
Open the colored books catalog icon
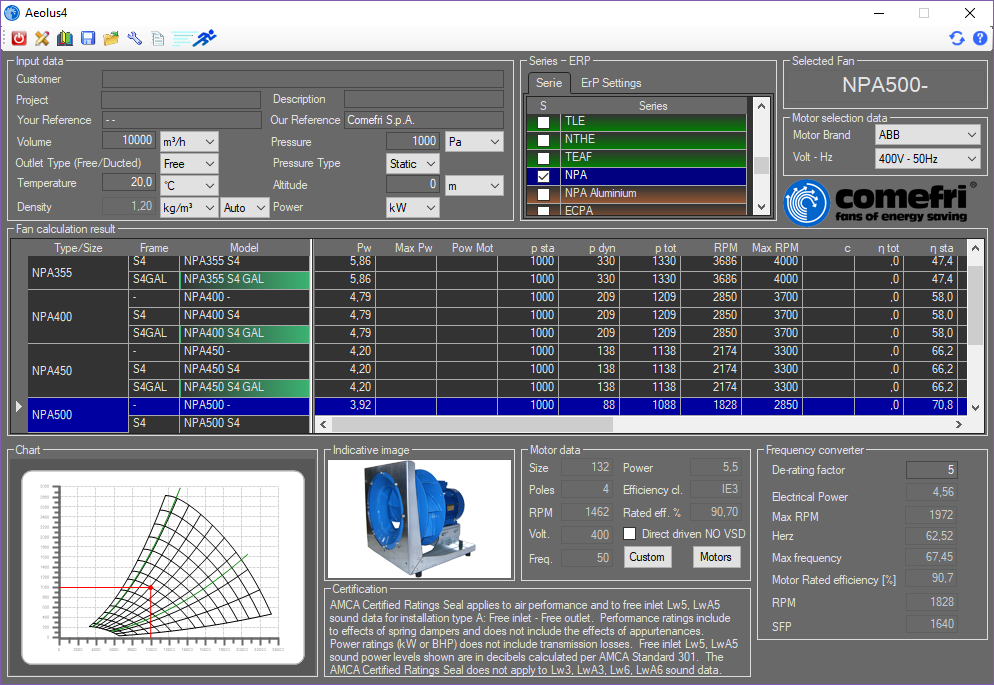pos(65,39)
